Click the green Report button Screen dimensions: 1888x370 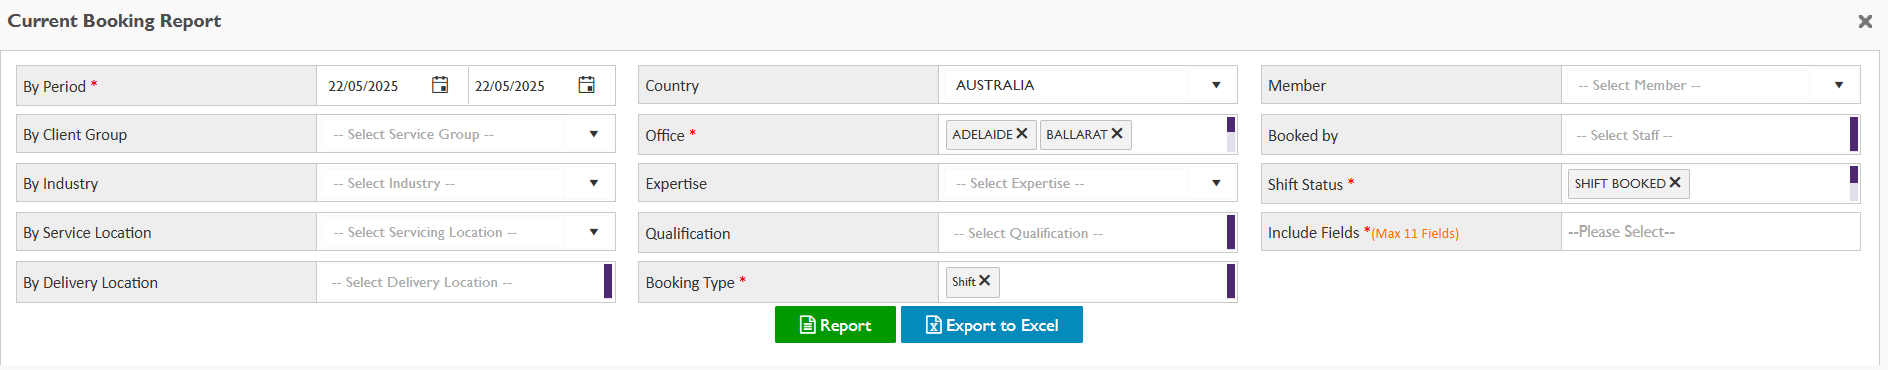pyautogui.click(x=835, y=325)
